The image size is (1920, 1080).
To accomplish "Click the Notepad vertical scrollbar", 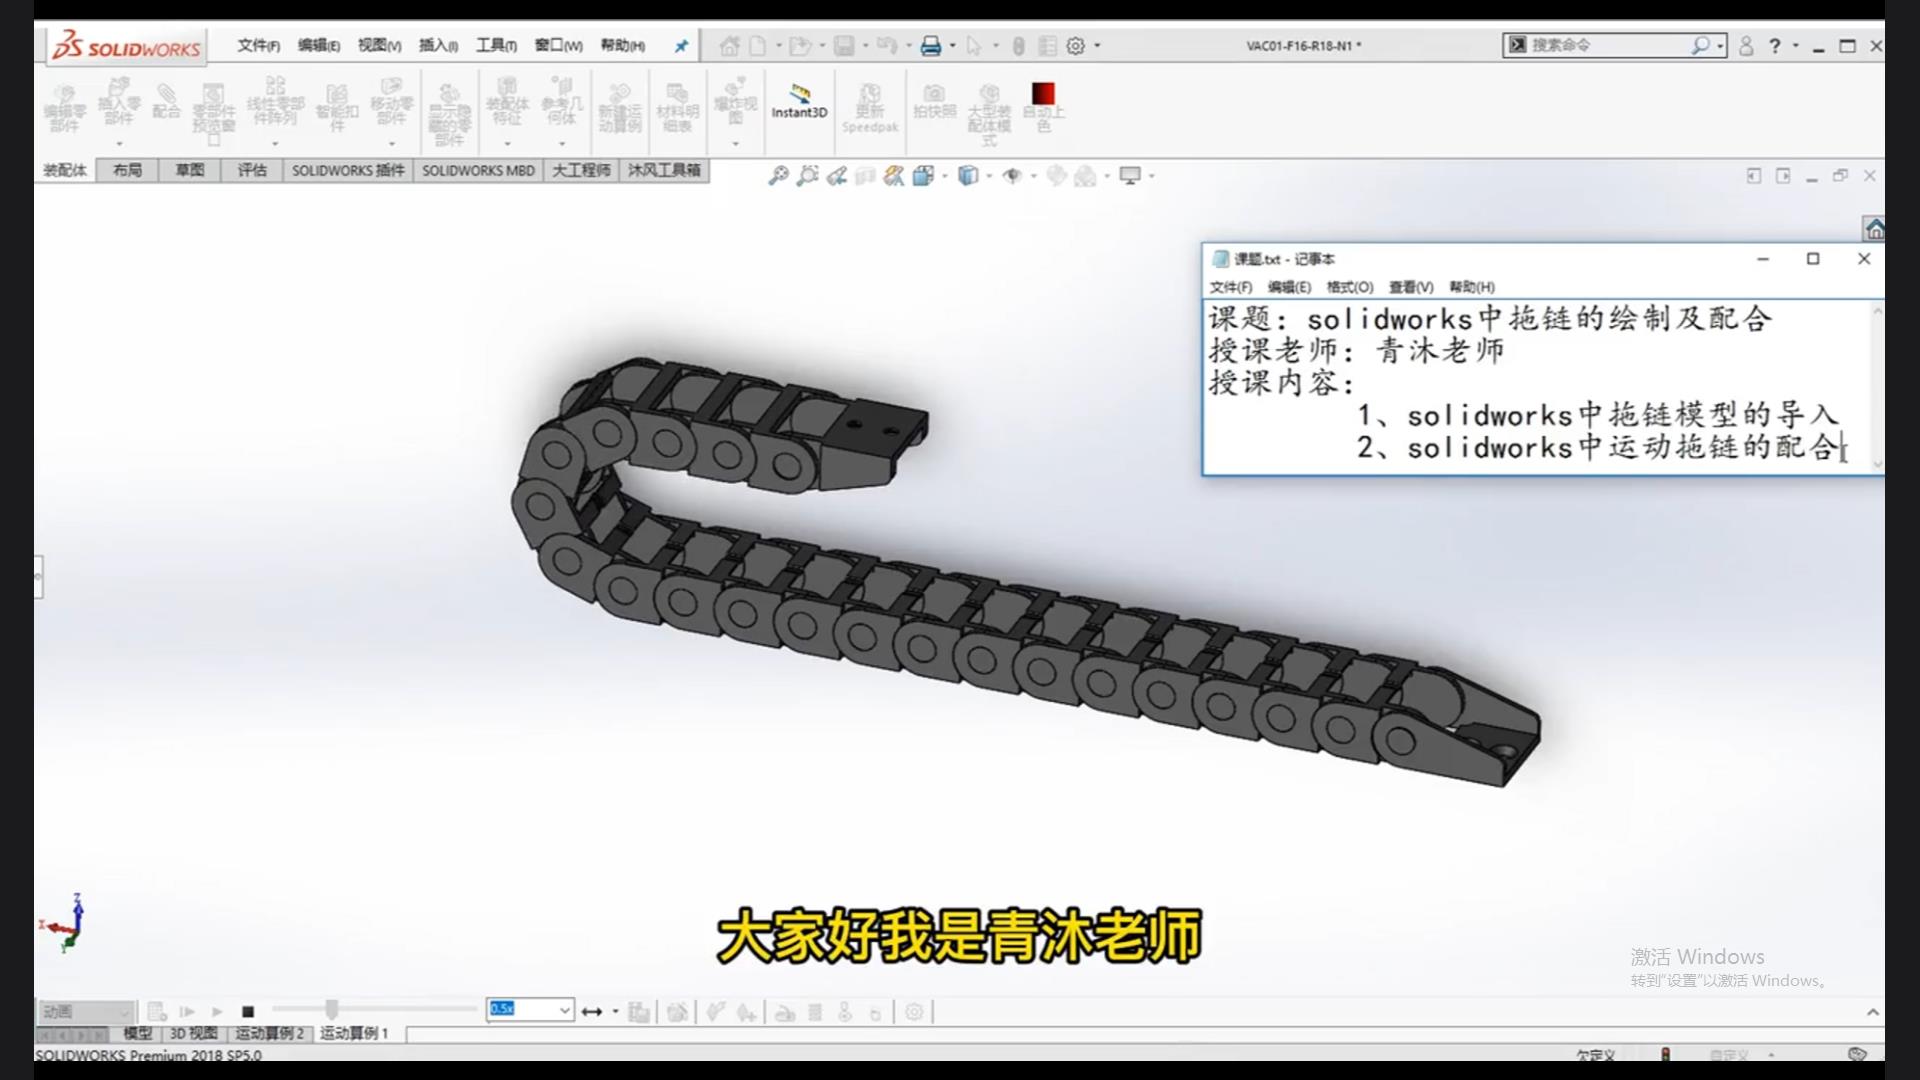I will click(x=1877, y=387).
